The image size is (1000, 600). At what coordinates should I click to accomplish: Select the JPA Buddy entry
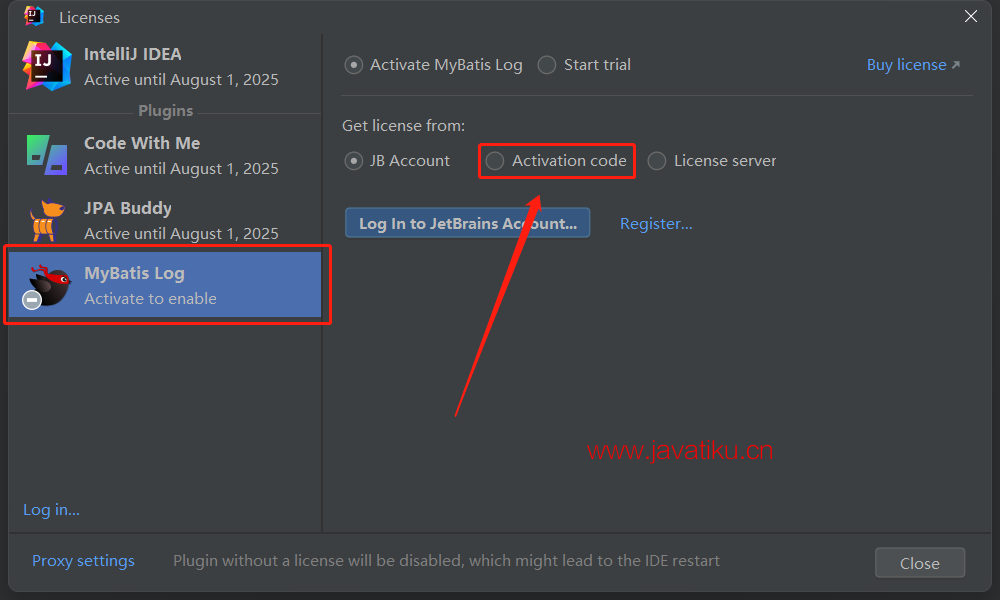pos(165,221)
